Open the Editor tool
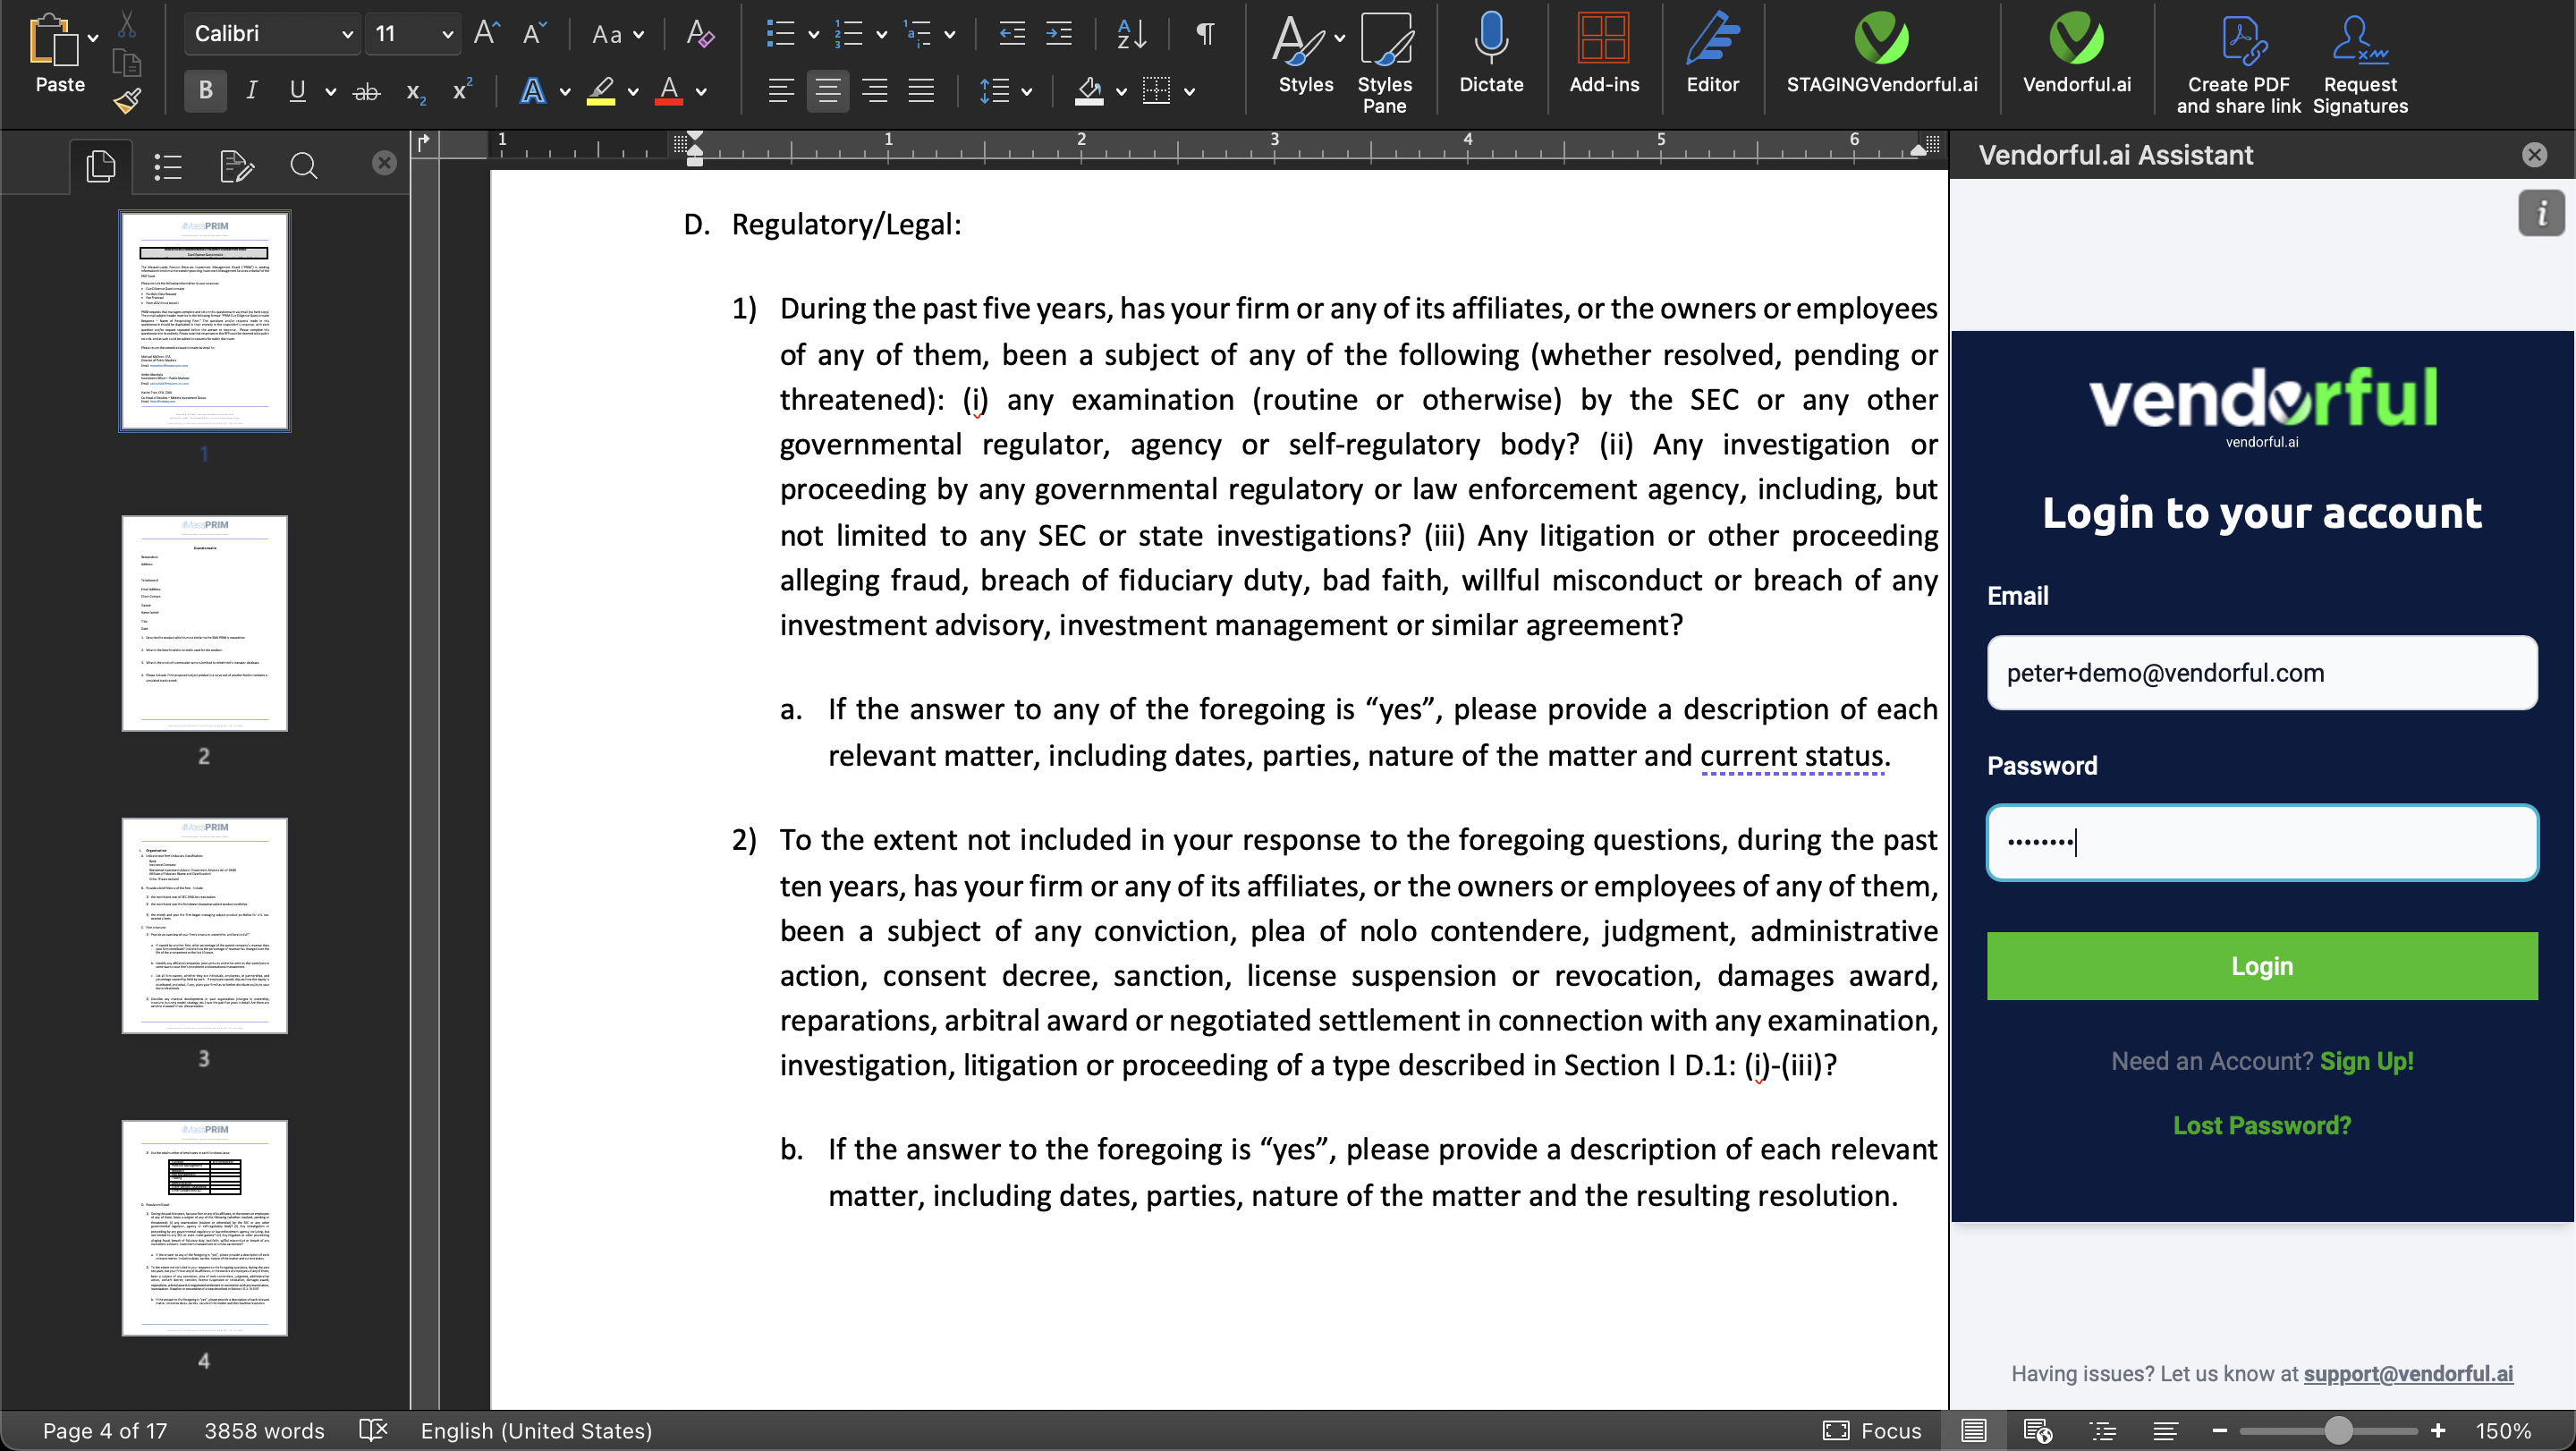This screenshot has height=1451, width=2576. pos(1712,40)
